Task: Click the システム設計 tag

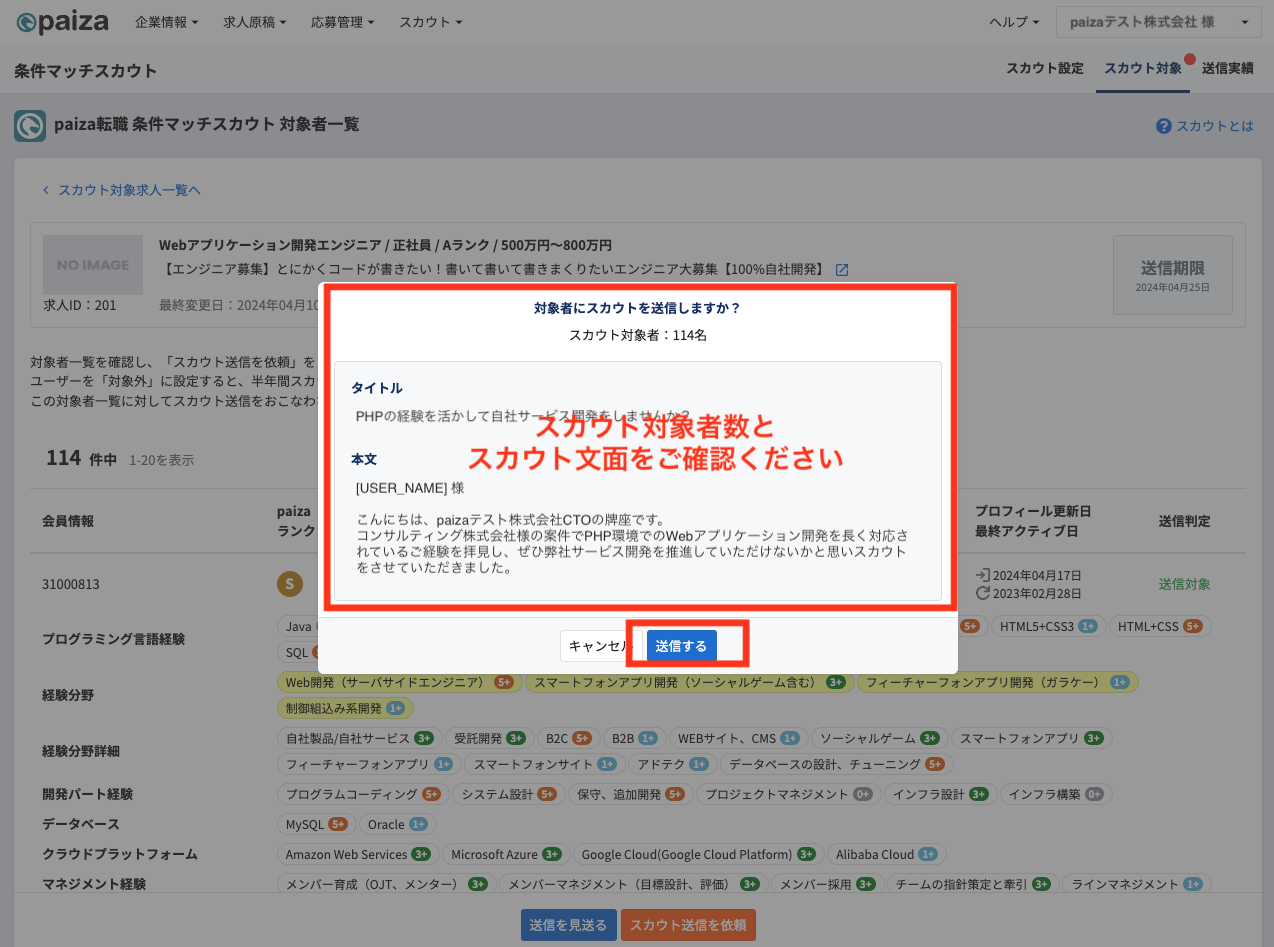Action: click(507, 794)
